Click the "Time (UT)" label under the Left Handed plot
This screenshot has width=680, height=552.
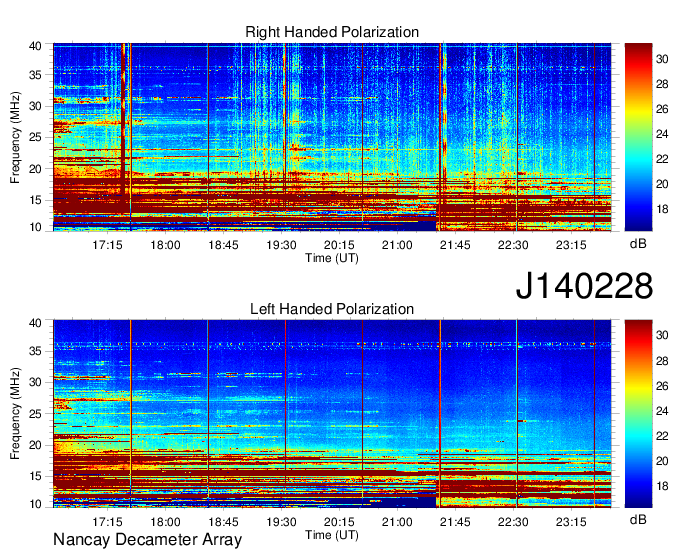click(x=332, y=535)
